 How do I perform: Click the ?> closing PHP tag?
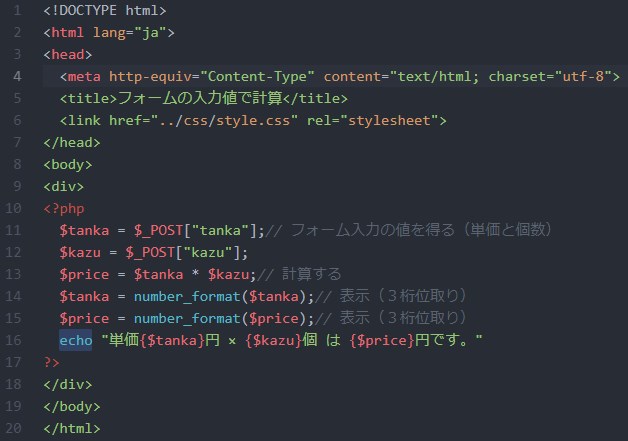[52, 362]
